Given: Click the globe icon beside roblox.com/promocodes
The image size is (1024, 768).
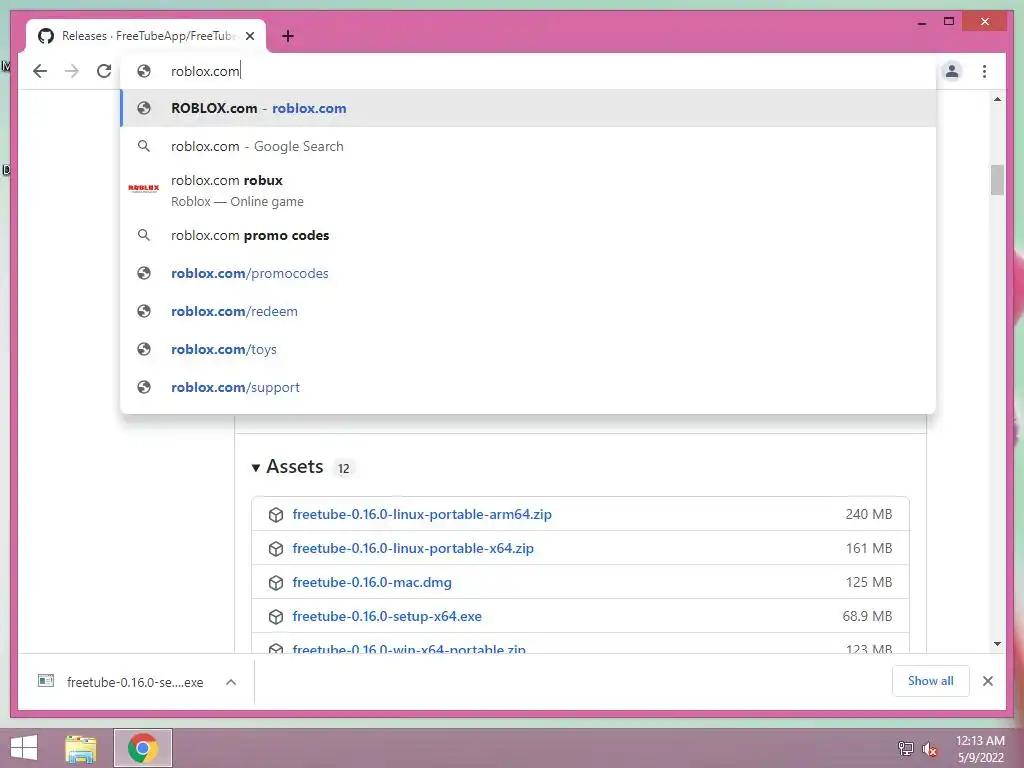Looking at the screenshot, I should pos(144,273).
